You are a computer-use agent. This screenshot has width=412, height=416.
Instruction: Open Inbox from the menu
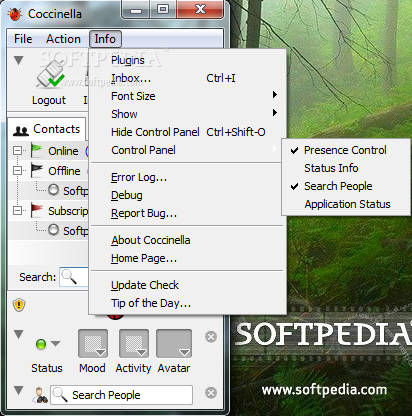pyautogui.click(x=188, y=78)
